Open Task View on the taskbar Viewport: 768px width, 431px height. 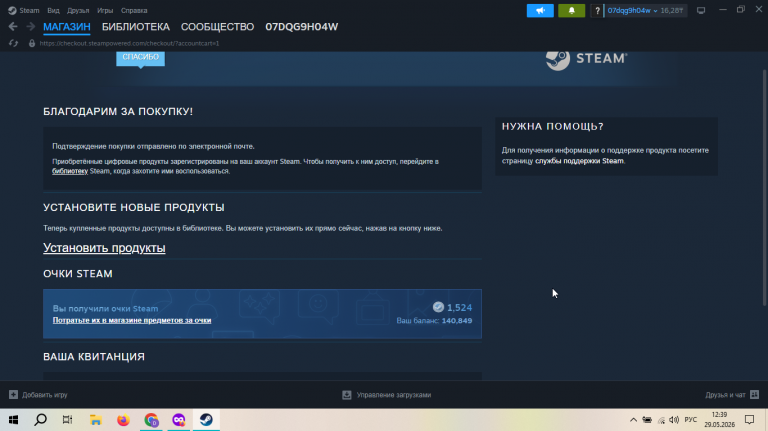tap(68, 420)
